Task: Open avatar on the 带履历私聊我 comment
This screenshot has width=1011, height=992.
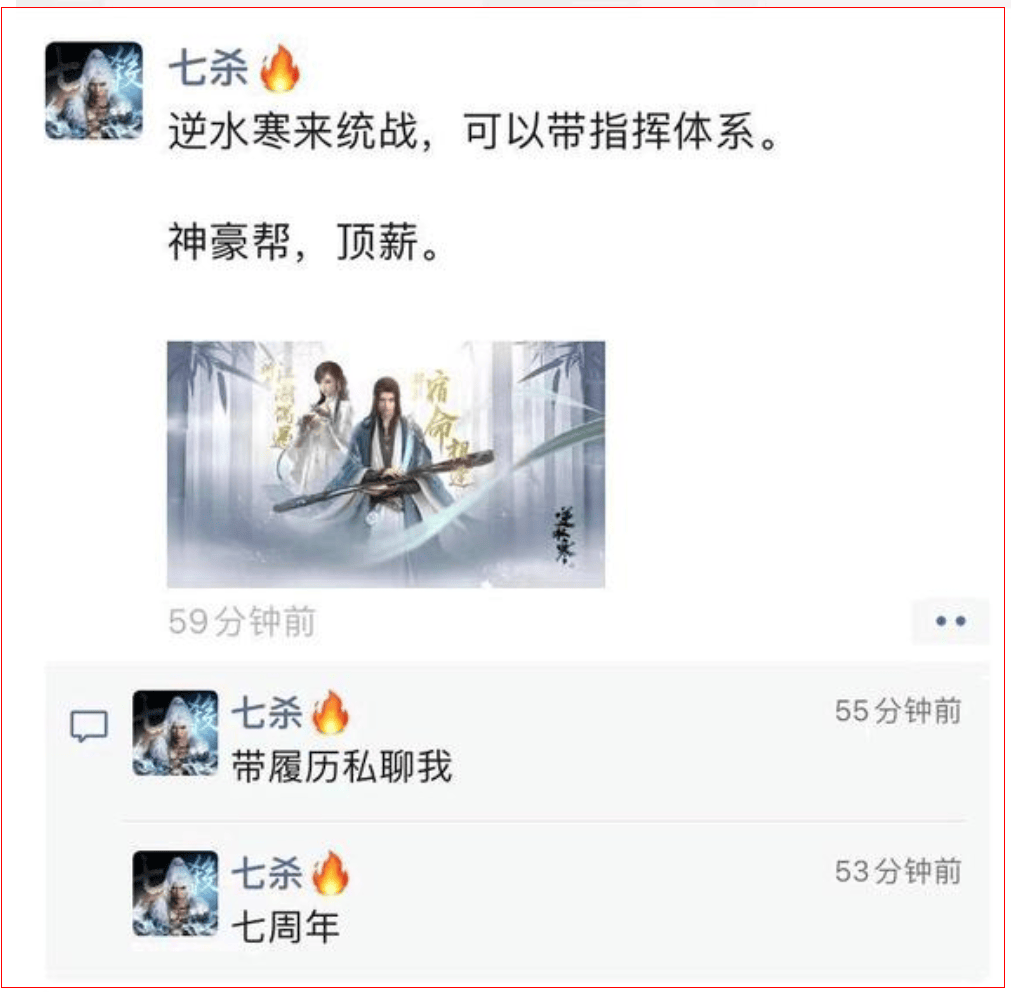Action: pyautogui.click(x=175, y=733)
